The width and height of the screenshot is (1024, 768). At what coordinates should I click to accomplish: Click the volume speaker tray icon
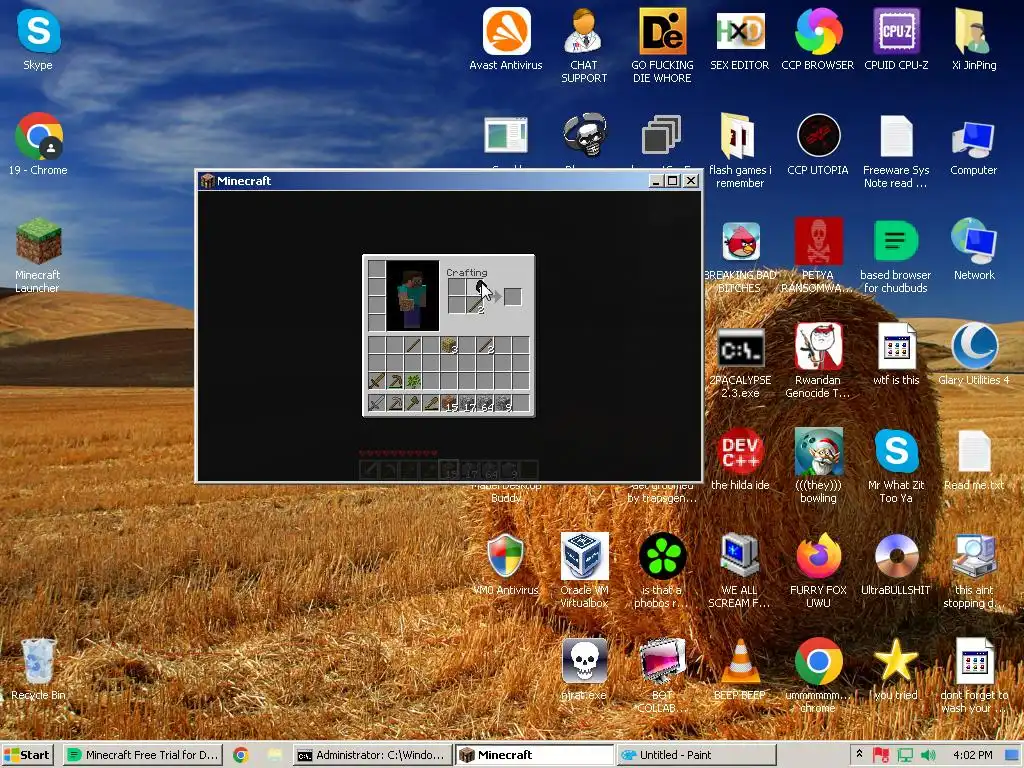[928, 755]
